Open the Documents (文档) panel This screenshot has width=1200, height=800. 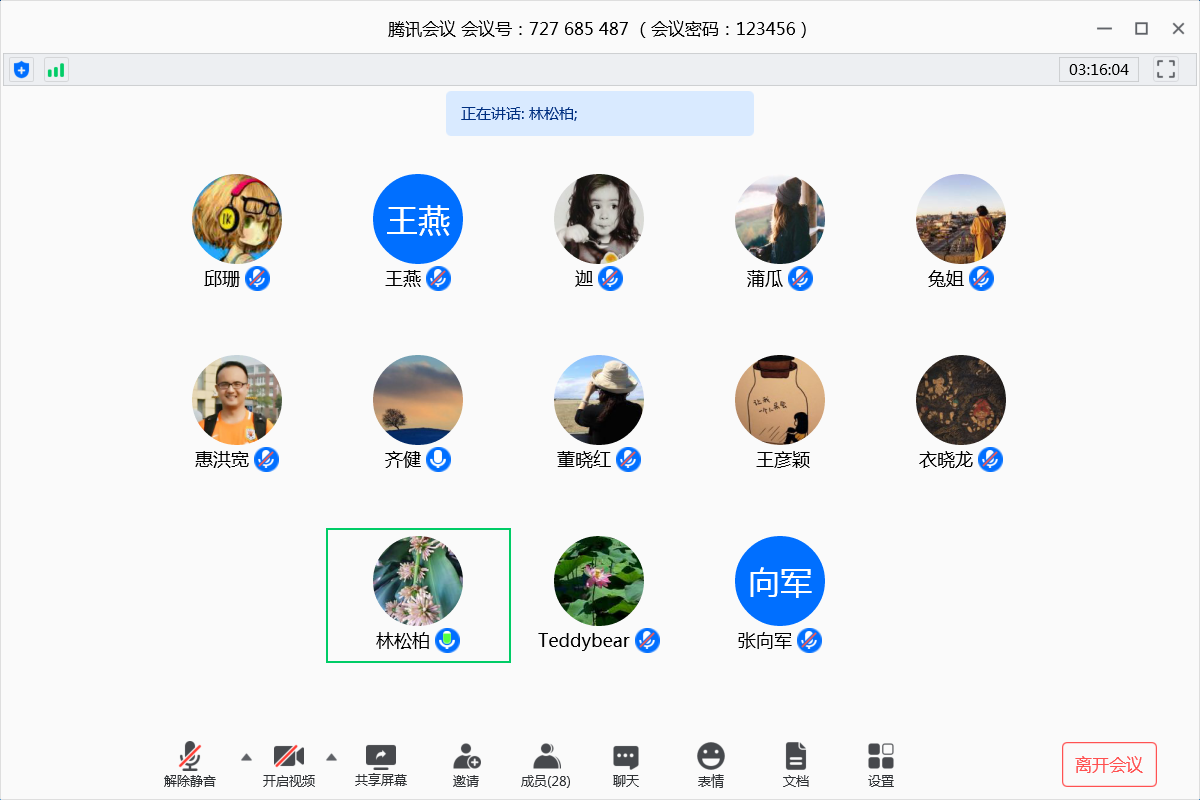click(x=796, y=765)
